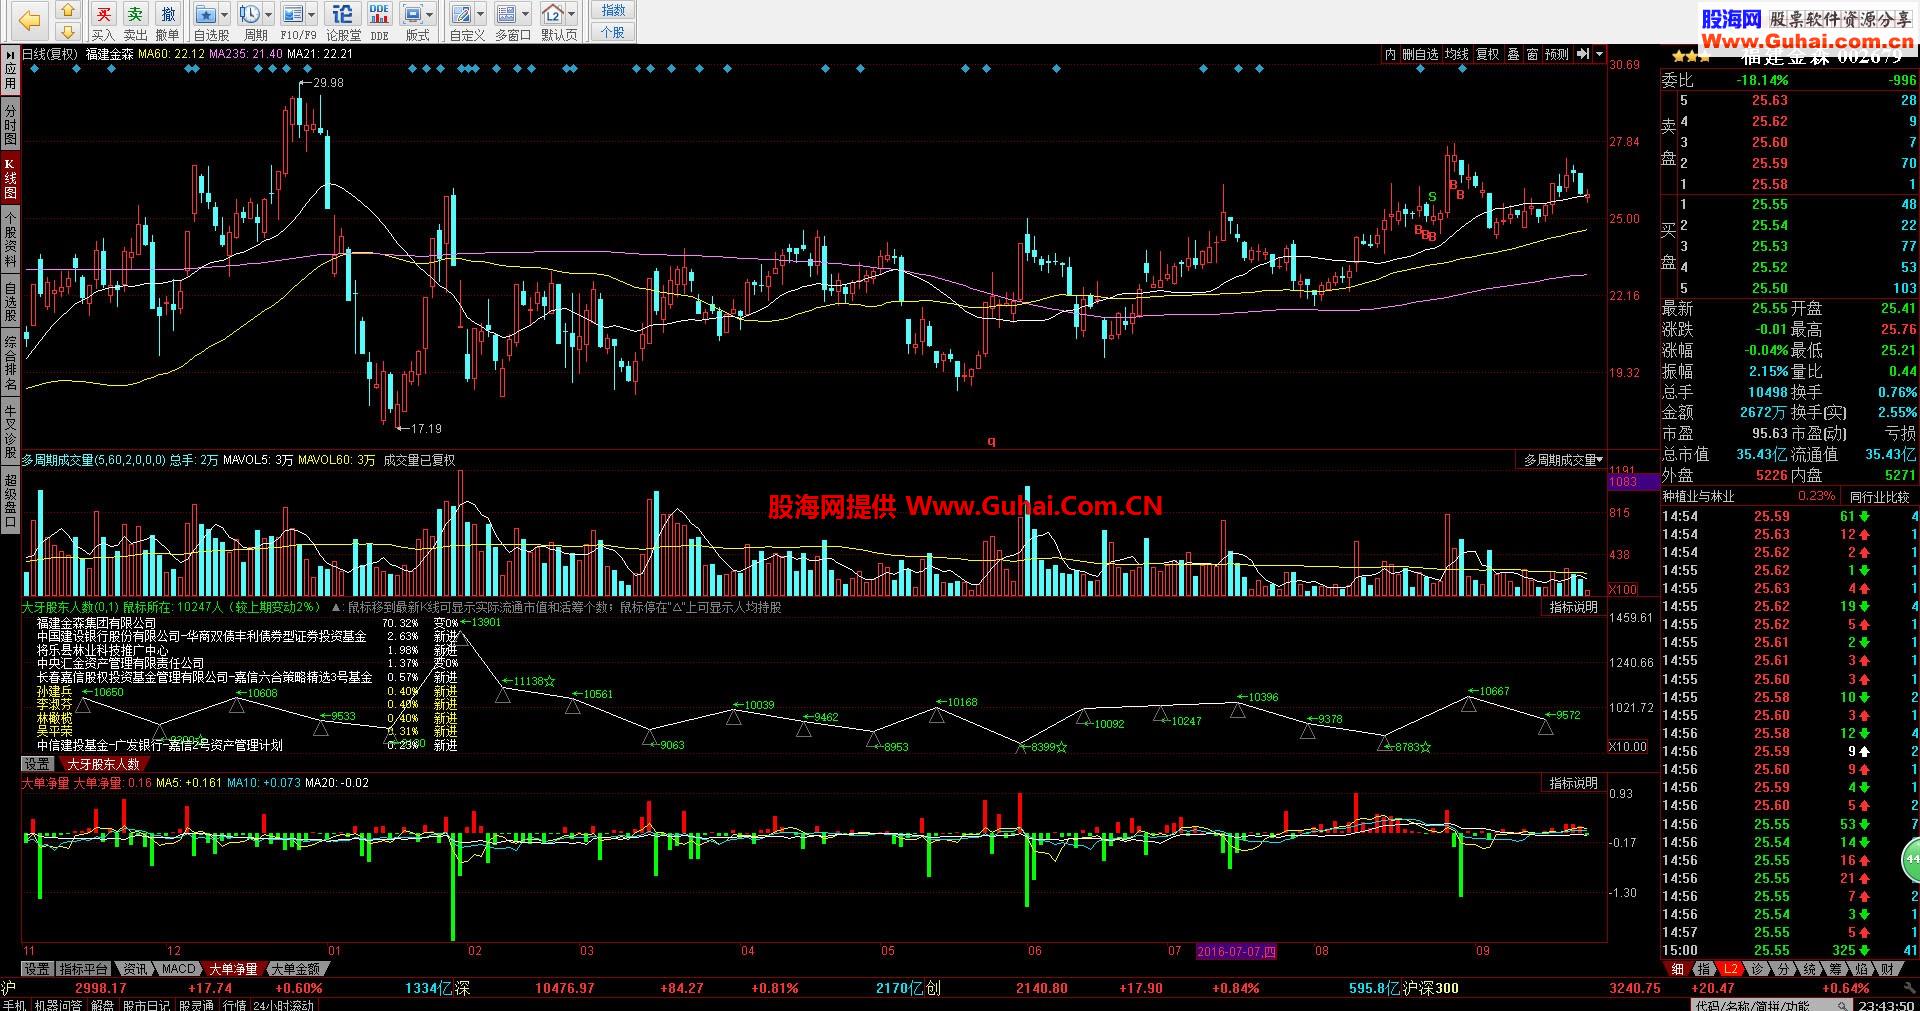Click the 分 icon in bottom-right bar

pos(1783,969)
